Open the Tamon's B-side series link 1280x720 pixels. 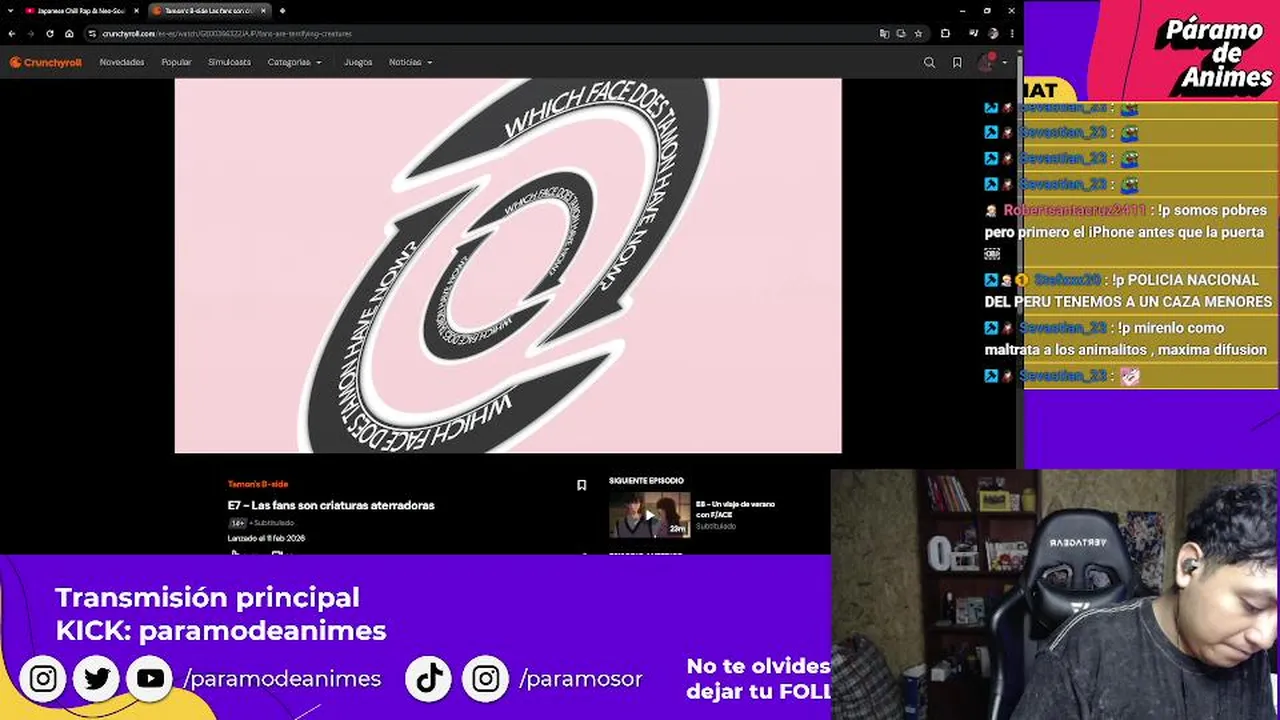(x=258, y=484)
